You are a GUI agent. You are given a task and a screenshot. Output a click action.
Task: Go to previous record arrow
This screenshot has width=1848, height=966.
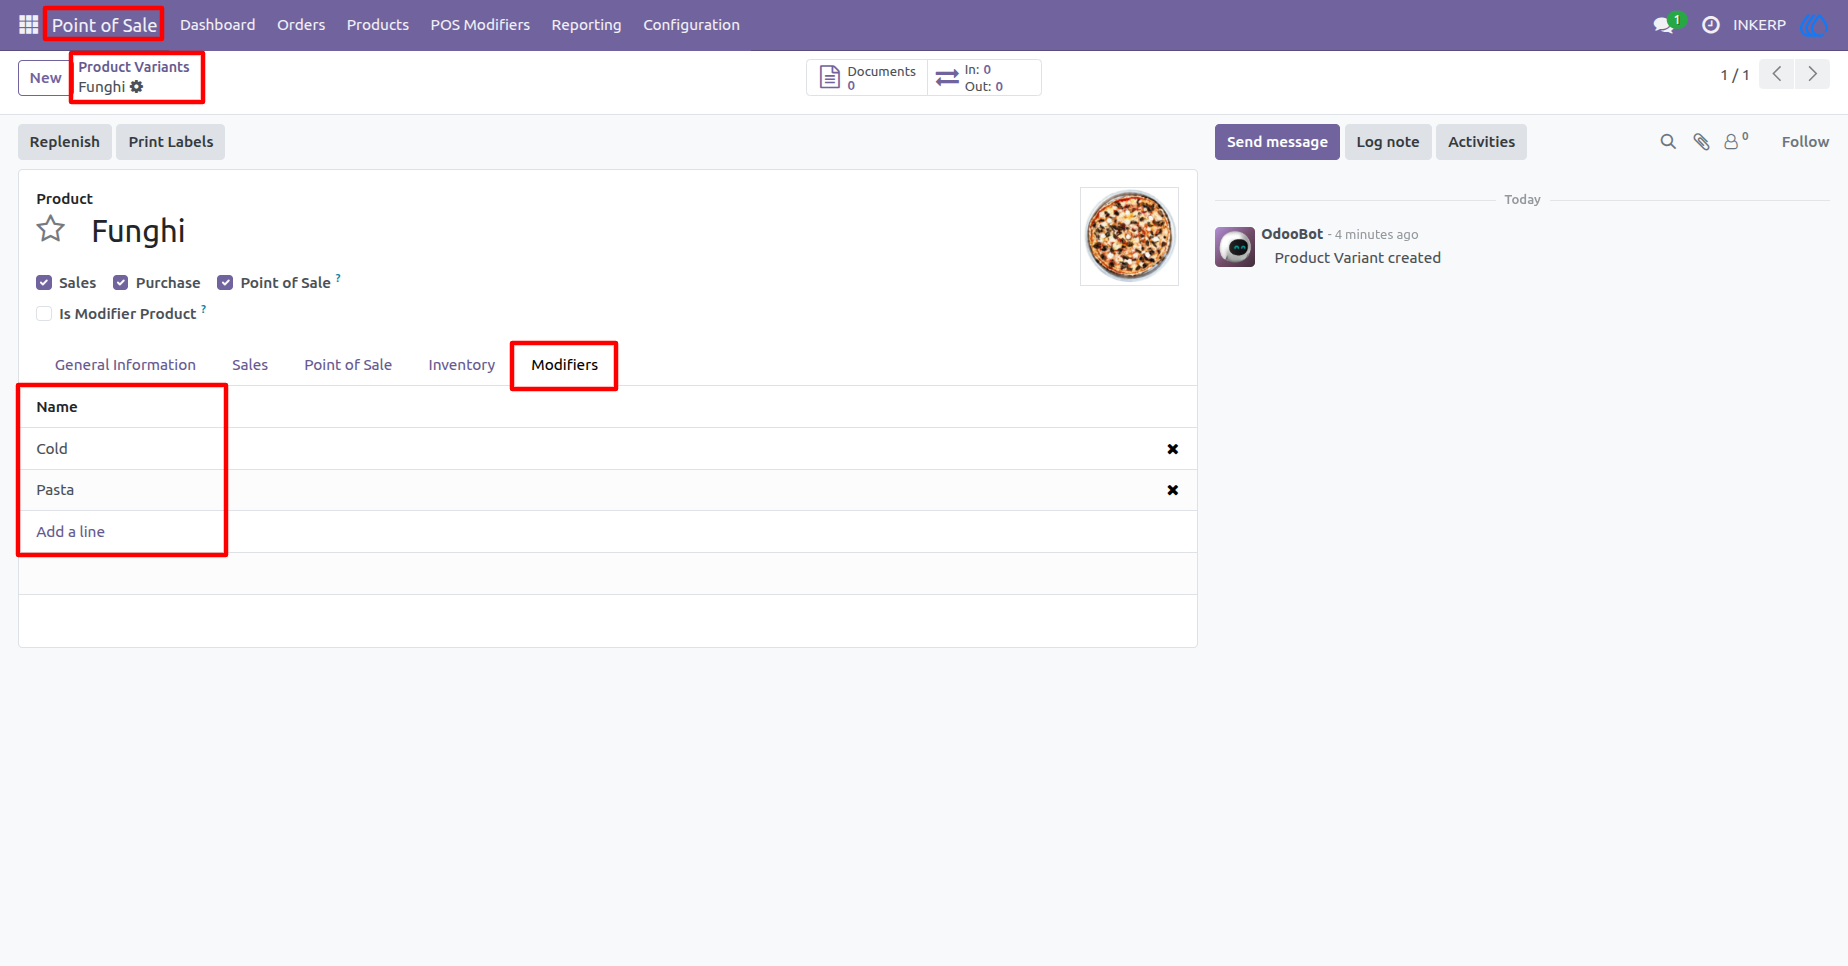point(1777,74)
